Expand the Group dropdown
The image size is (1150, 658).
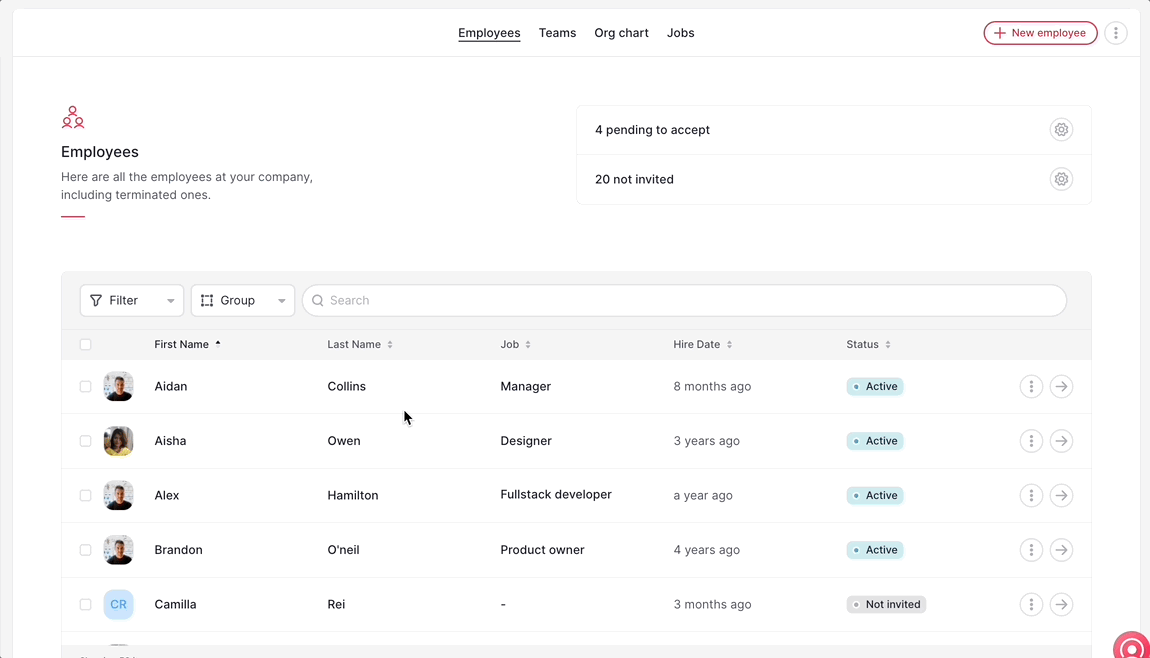click(281, 300)
